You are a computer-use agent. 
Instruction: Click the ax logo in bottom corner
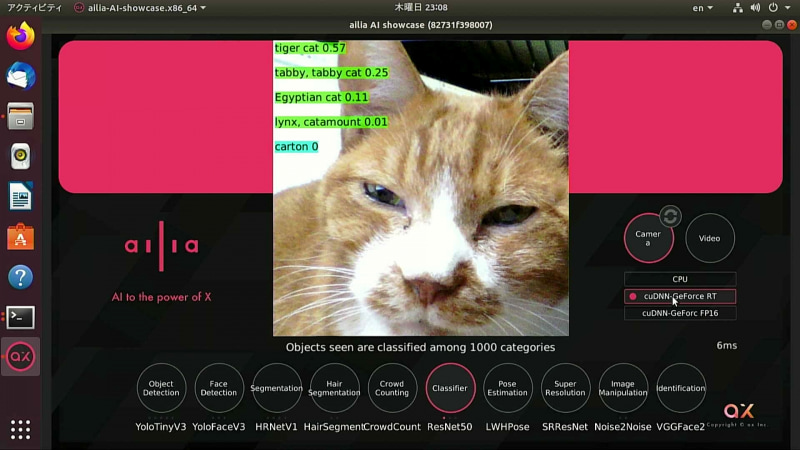pyautogui.click(x=739, y=411)
